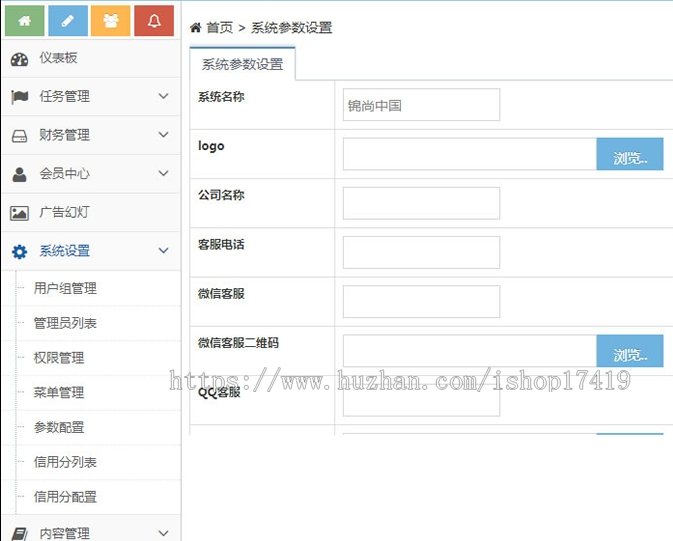Viewport: 673px width, 541px height.
Task: Expand the 任务管理 chevron
Action: pos(163,96)
